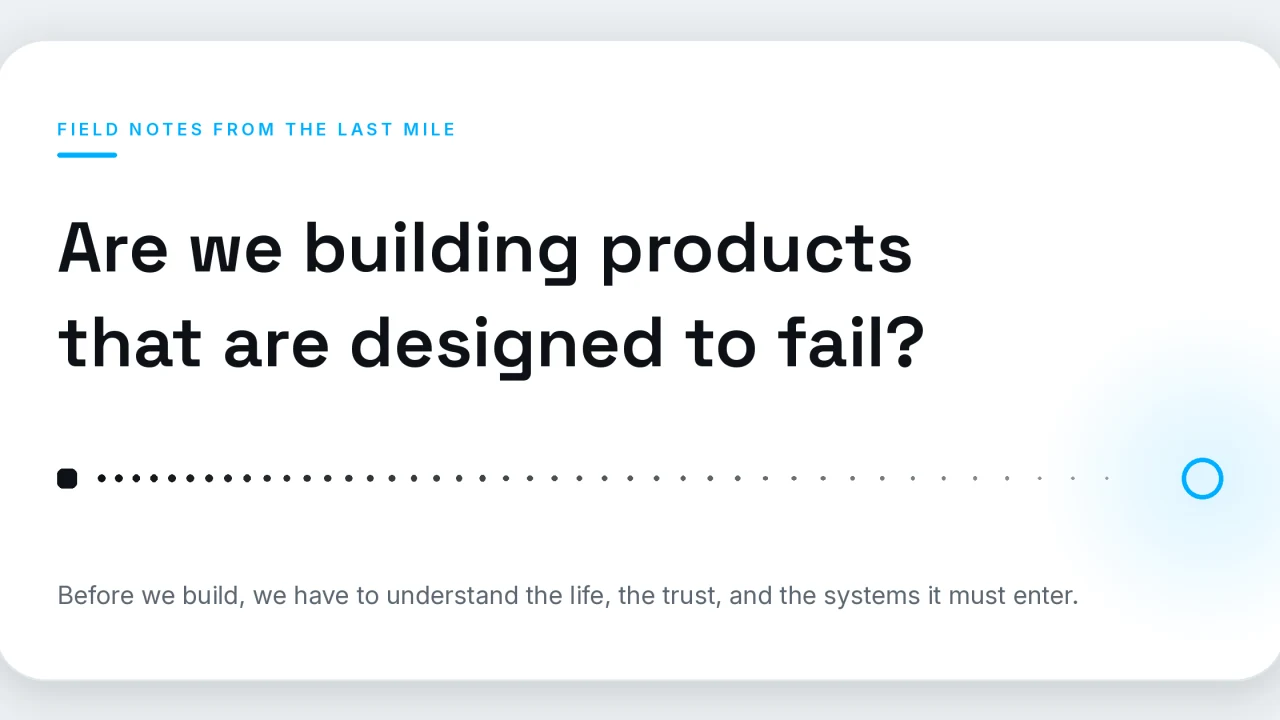Screen dimensions: 1280x720
Task: Click the word "Are" in the headline
Action: pos(113,247)
